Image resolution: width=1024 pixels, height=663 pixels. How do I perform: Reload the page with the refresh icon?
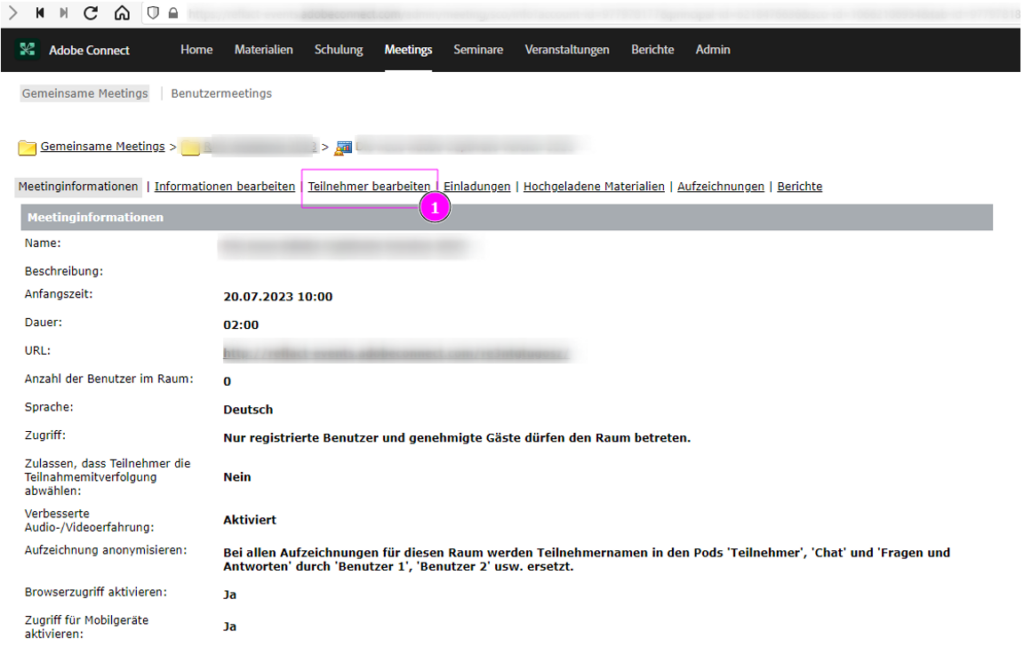coord(91,13)
